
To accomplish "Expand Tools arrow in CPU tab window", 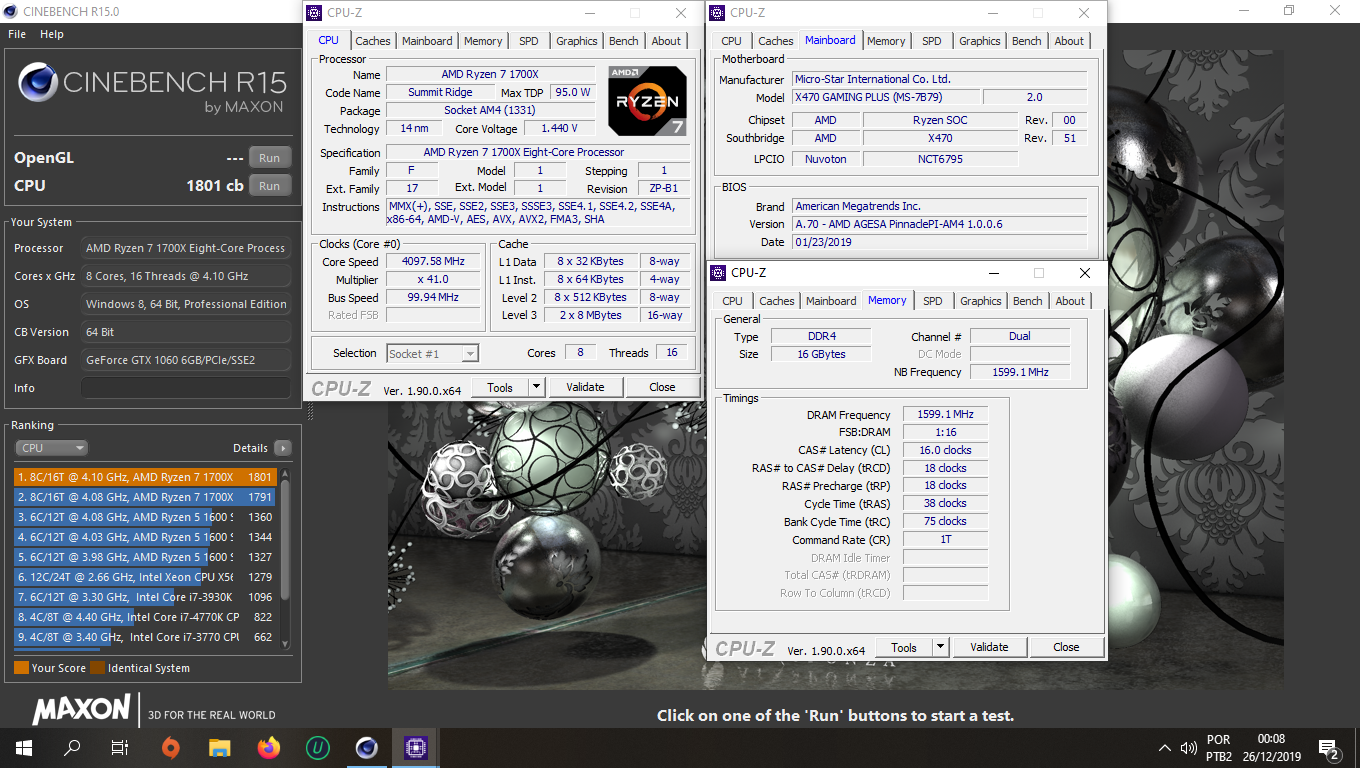I will (536, 387).
